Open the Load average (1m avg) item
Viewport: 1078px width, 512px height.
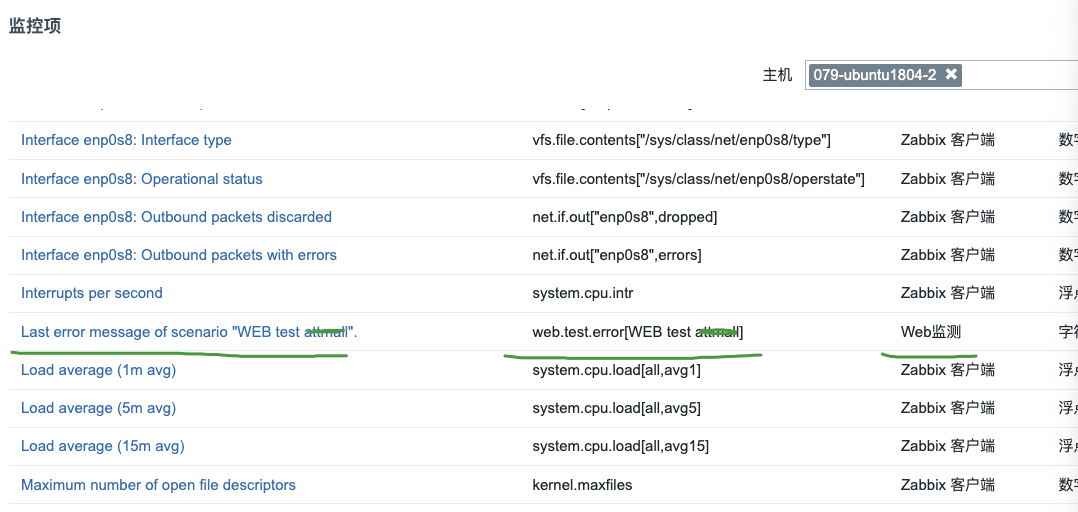(98, 370)
